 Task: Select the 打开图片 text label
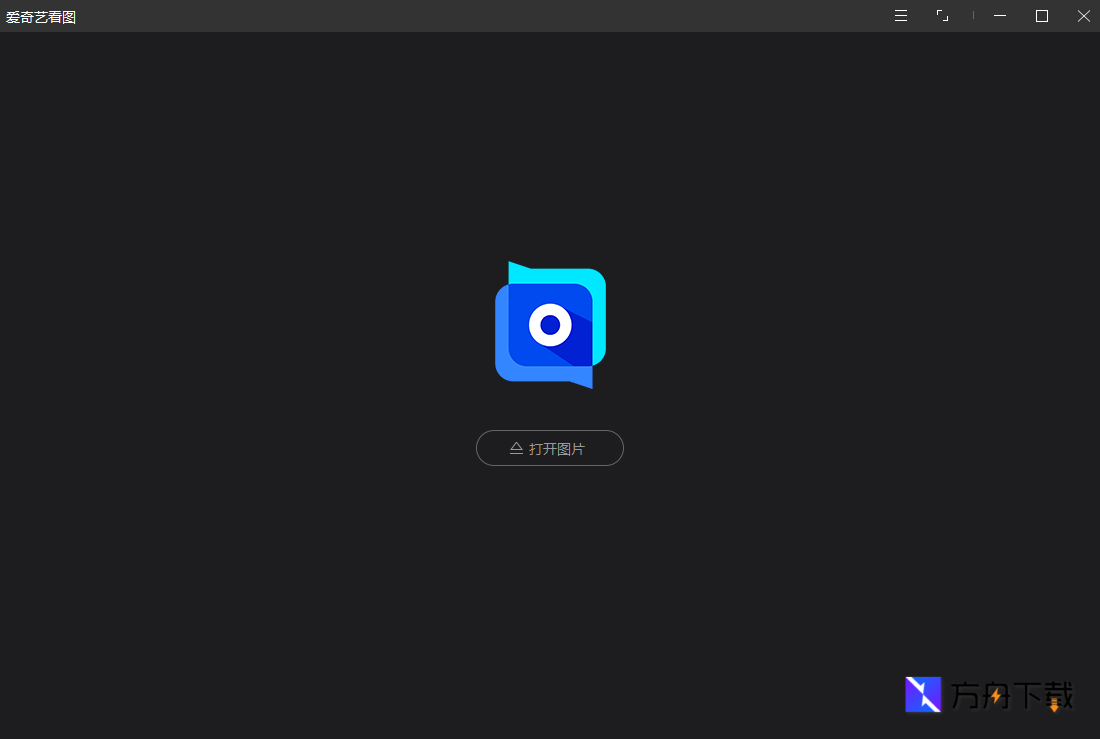[557, 449]
